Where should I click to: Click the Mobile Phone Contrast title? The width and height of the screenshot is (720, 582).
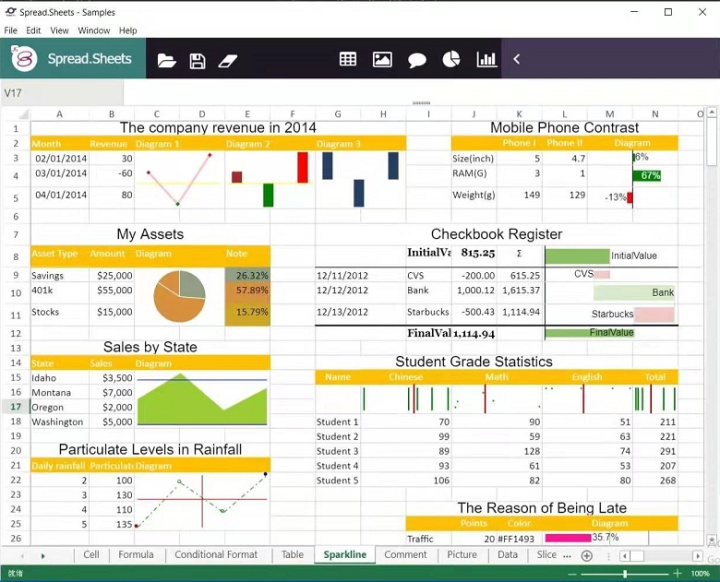point(564,128)
